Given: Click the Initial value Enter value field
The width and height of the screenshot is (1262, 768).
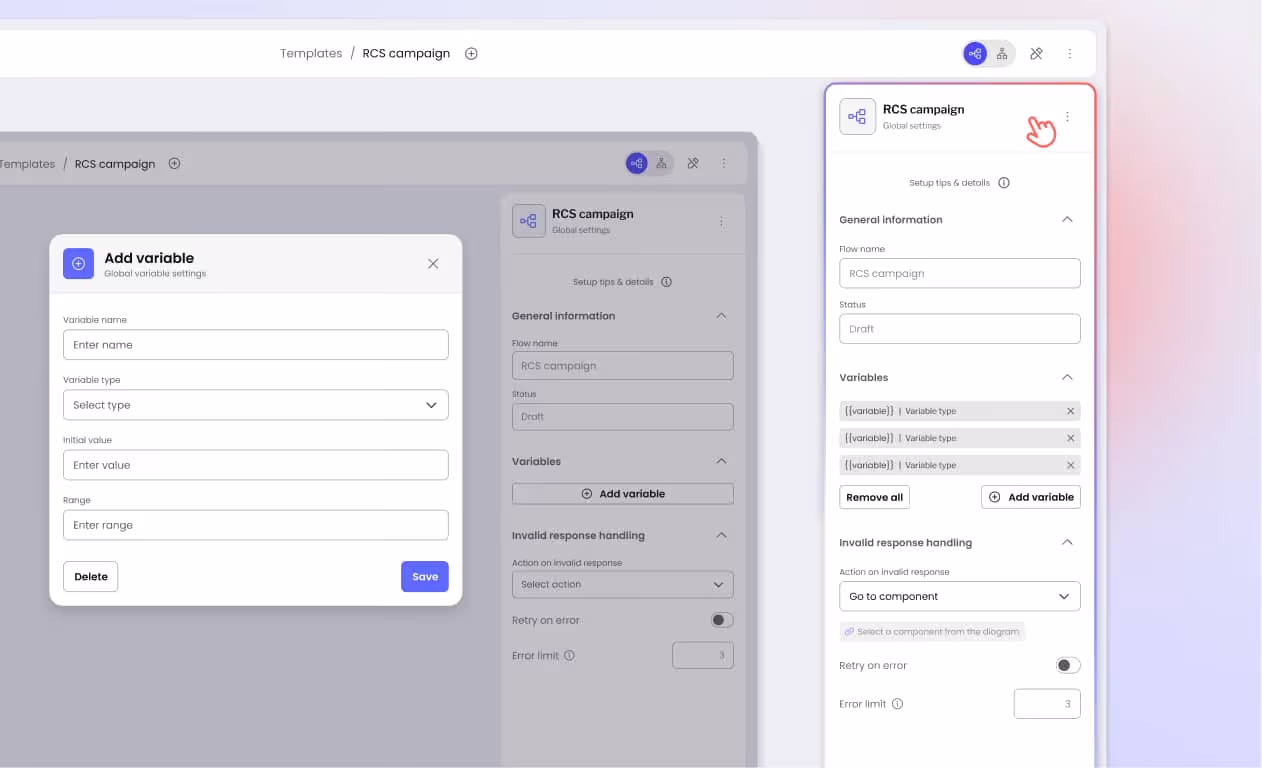Looking at the screenshot, I should [x=256, y=465].
